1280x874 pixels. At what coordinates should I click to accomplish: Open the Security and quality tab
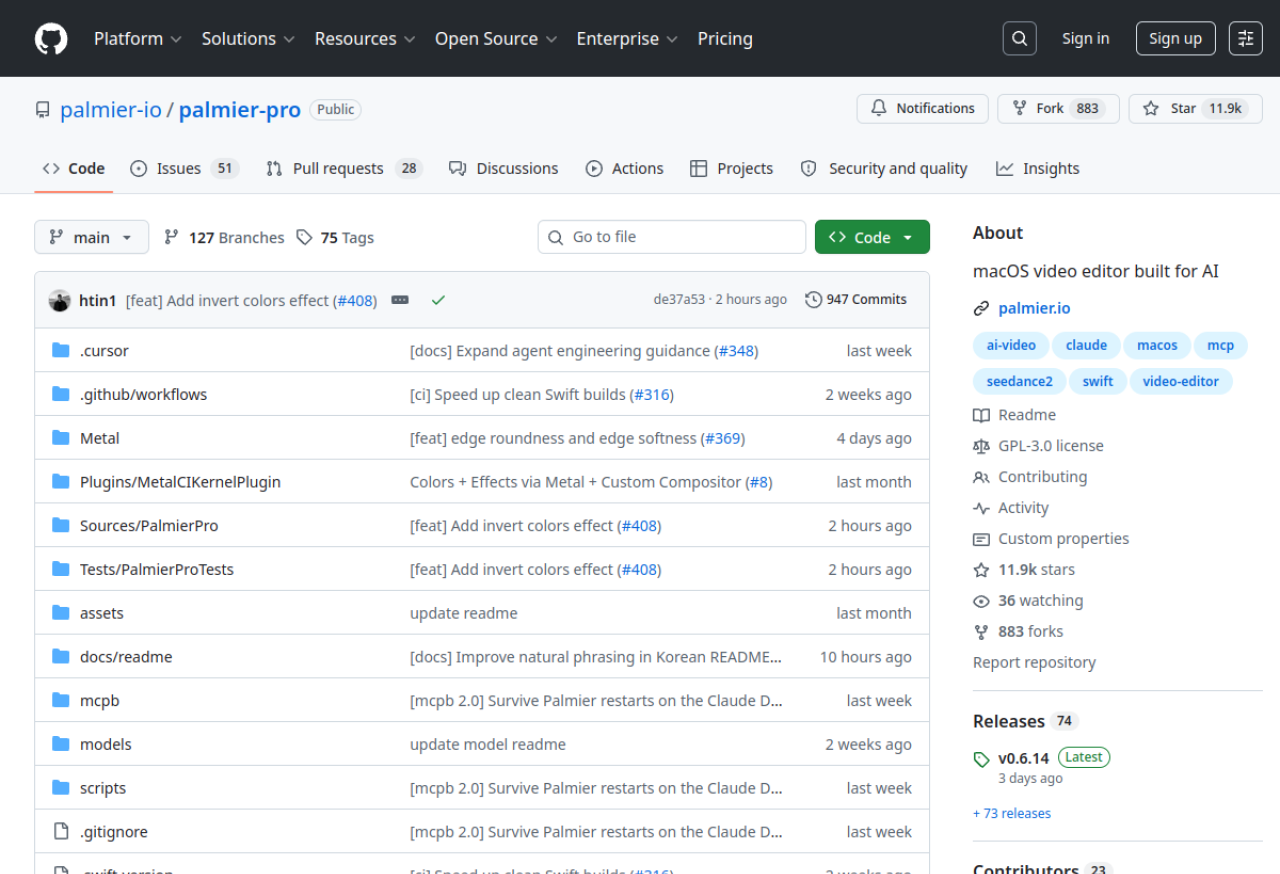tap(884, 168)
